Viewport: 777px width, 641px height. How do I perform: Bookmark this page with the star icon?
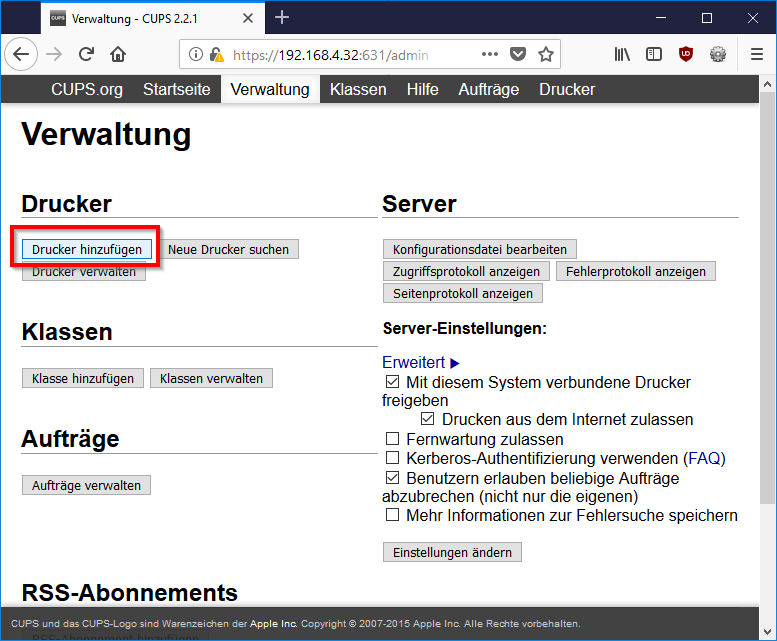(546, 54)
